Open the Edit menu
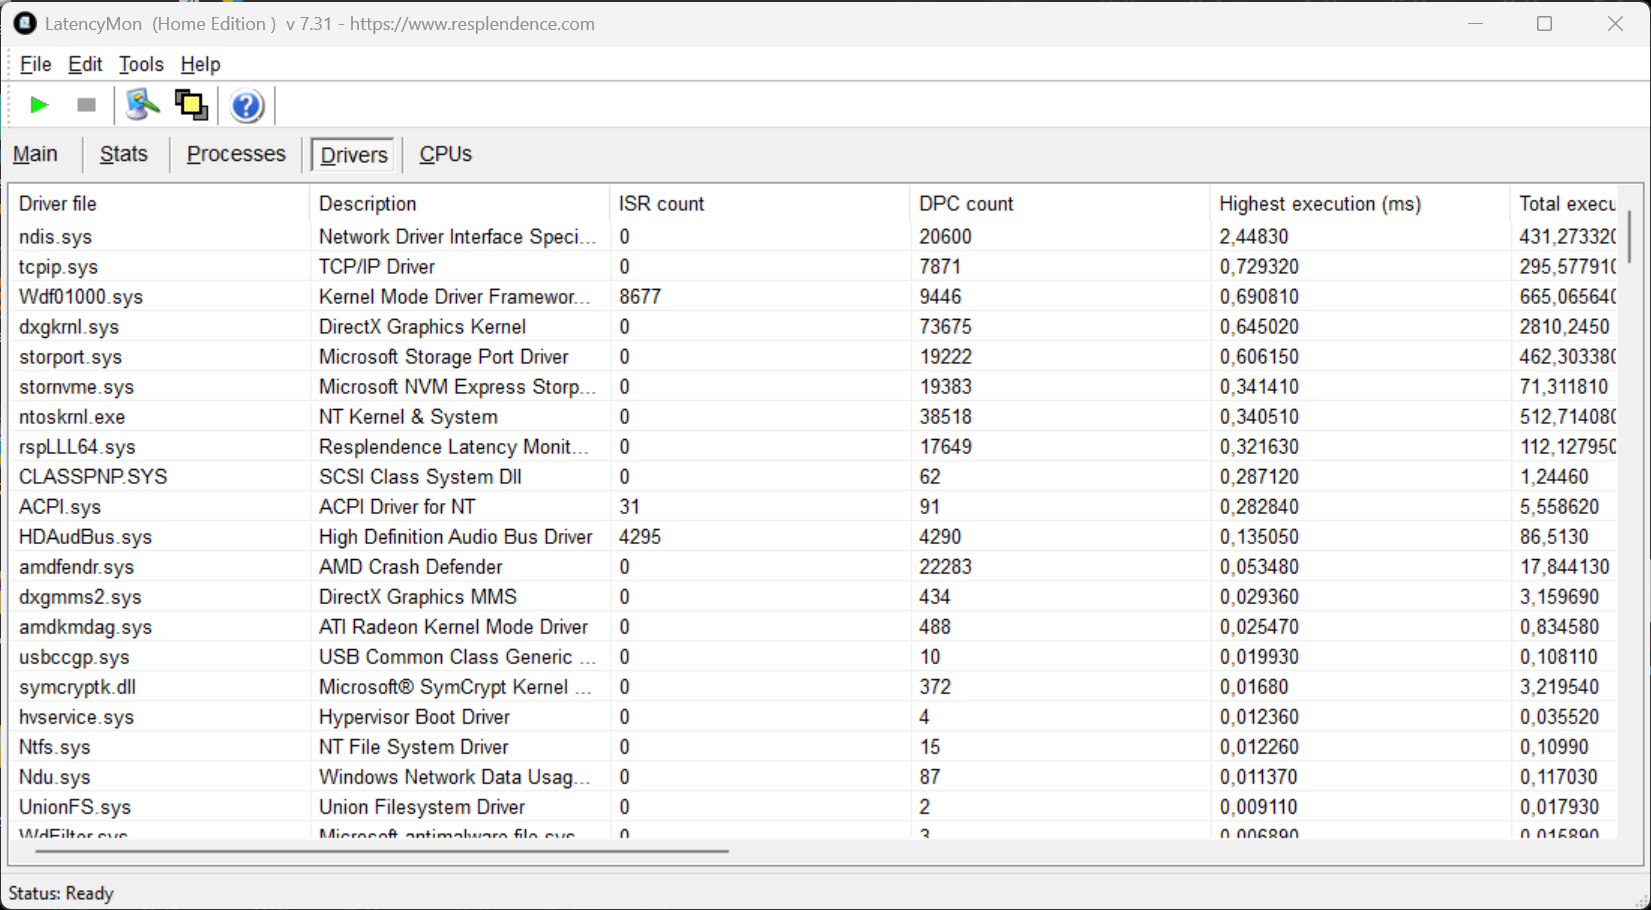This screenshot has width=1651, height=910. pos(85,64)
